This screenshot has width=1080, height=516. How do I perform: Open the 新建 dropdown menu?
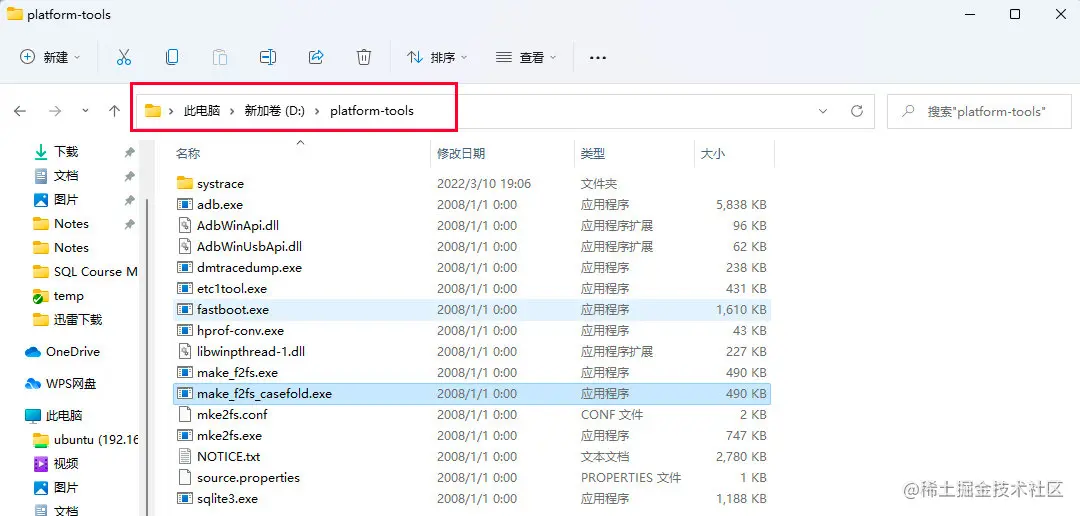point(50,57)
